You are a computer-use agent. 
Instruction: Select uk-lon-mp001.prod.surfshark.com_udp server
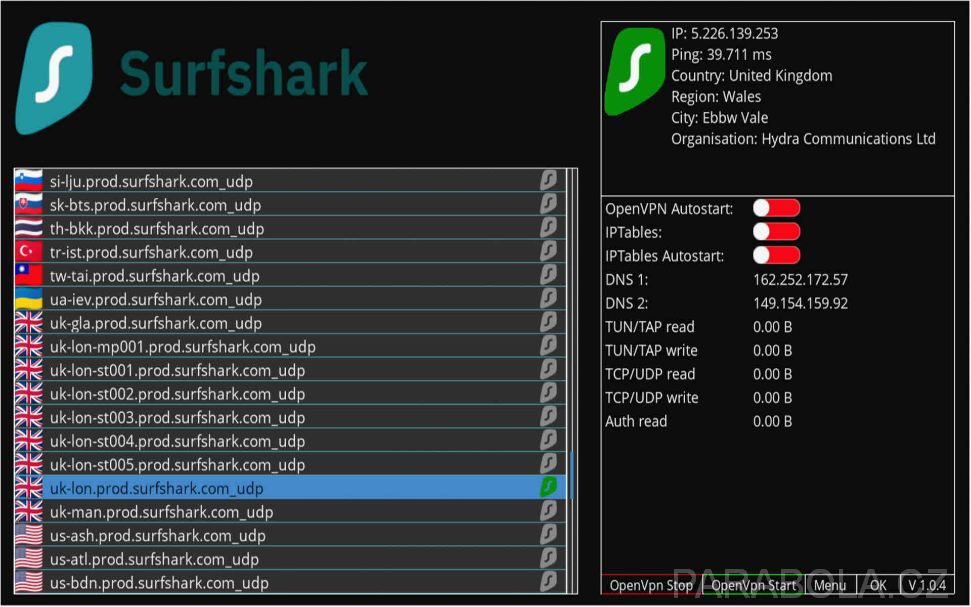290,346
